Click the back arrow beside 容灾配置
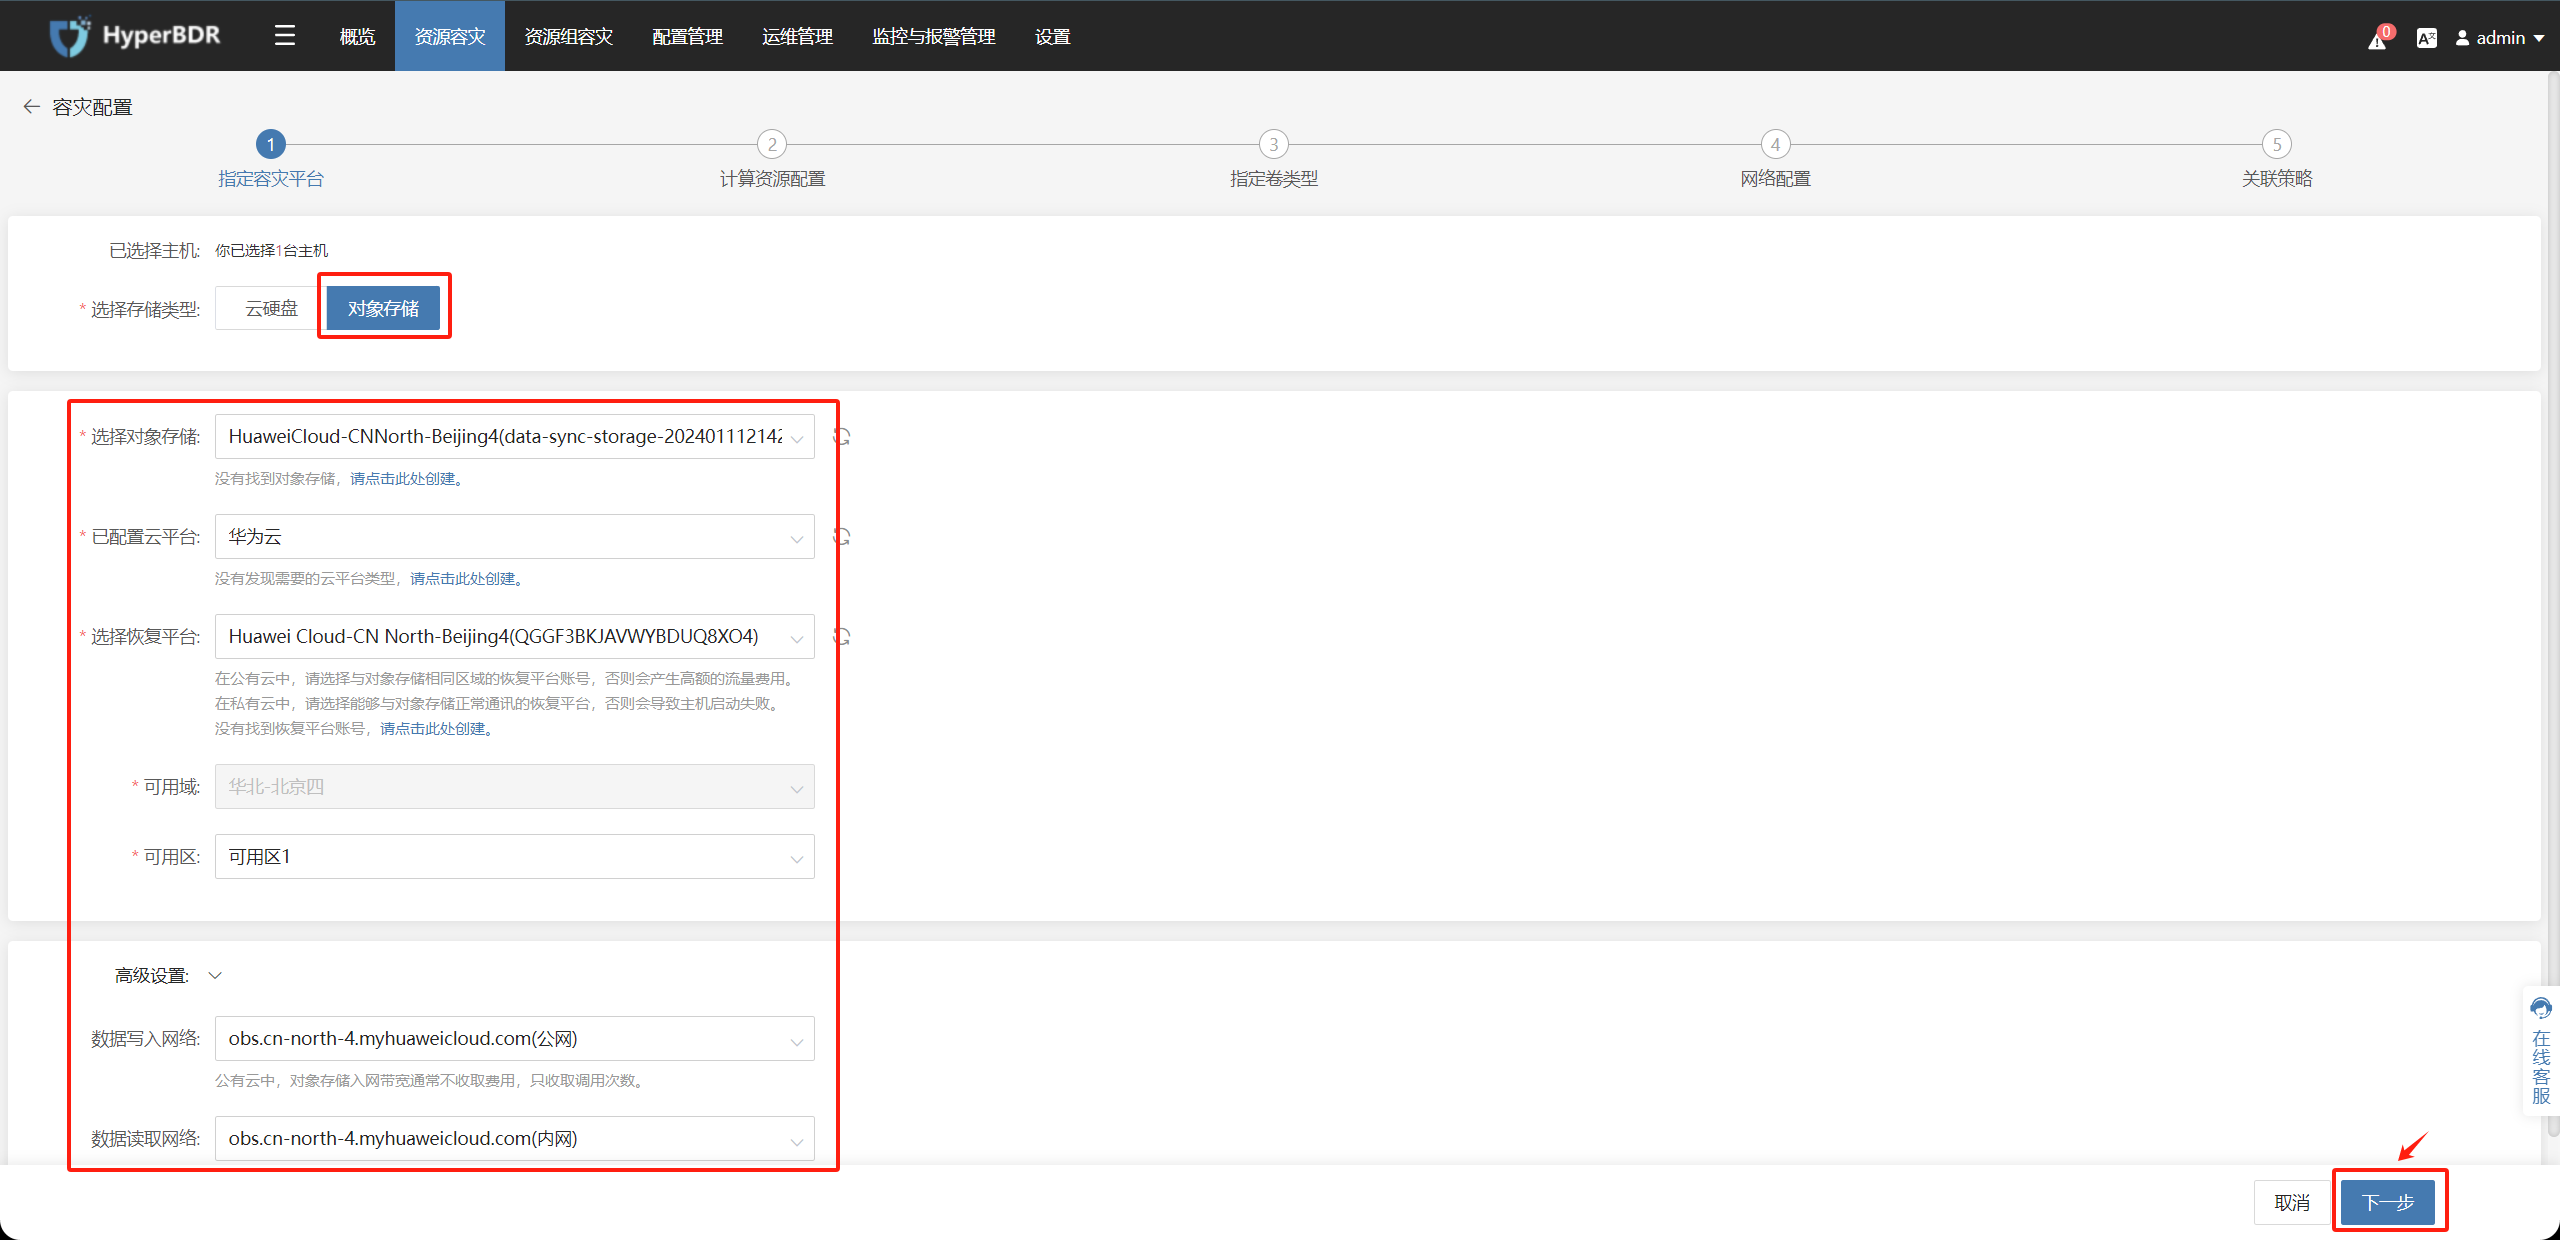Screen dimensions: 2560x1240 [x=31, y=106]
